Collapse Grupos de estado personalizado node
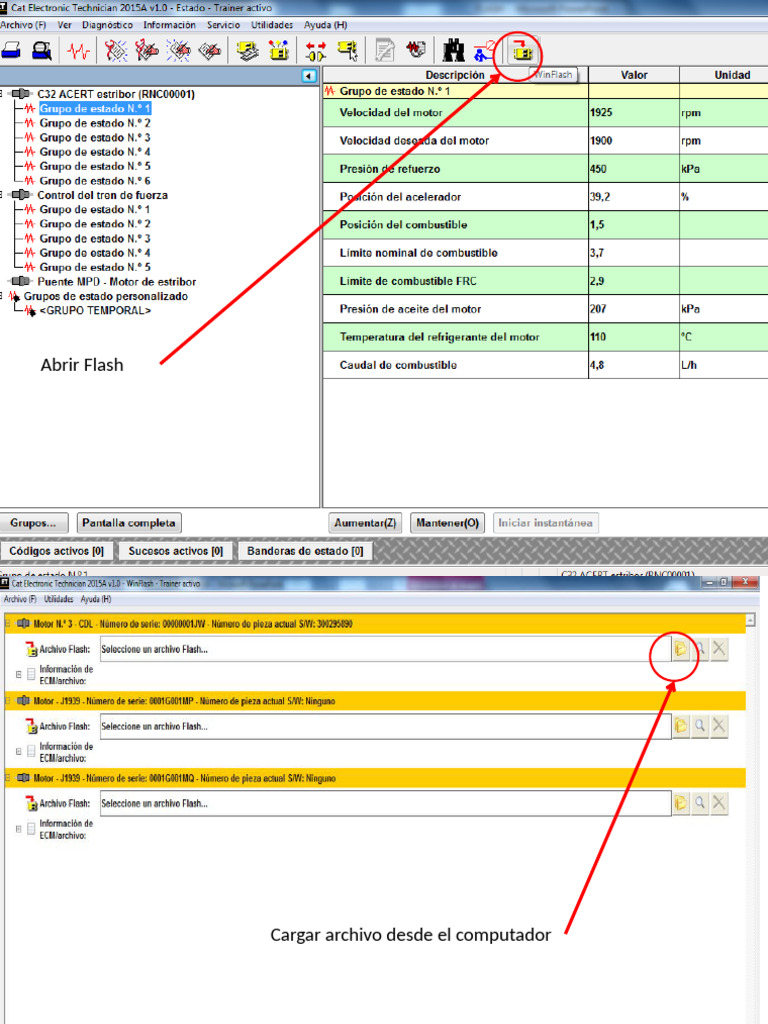768x1024 pixels. pyautogui.click(x=2, y=296)
